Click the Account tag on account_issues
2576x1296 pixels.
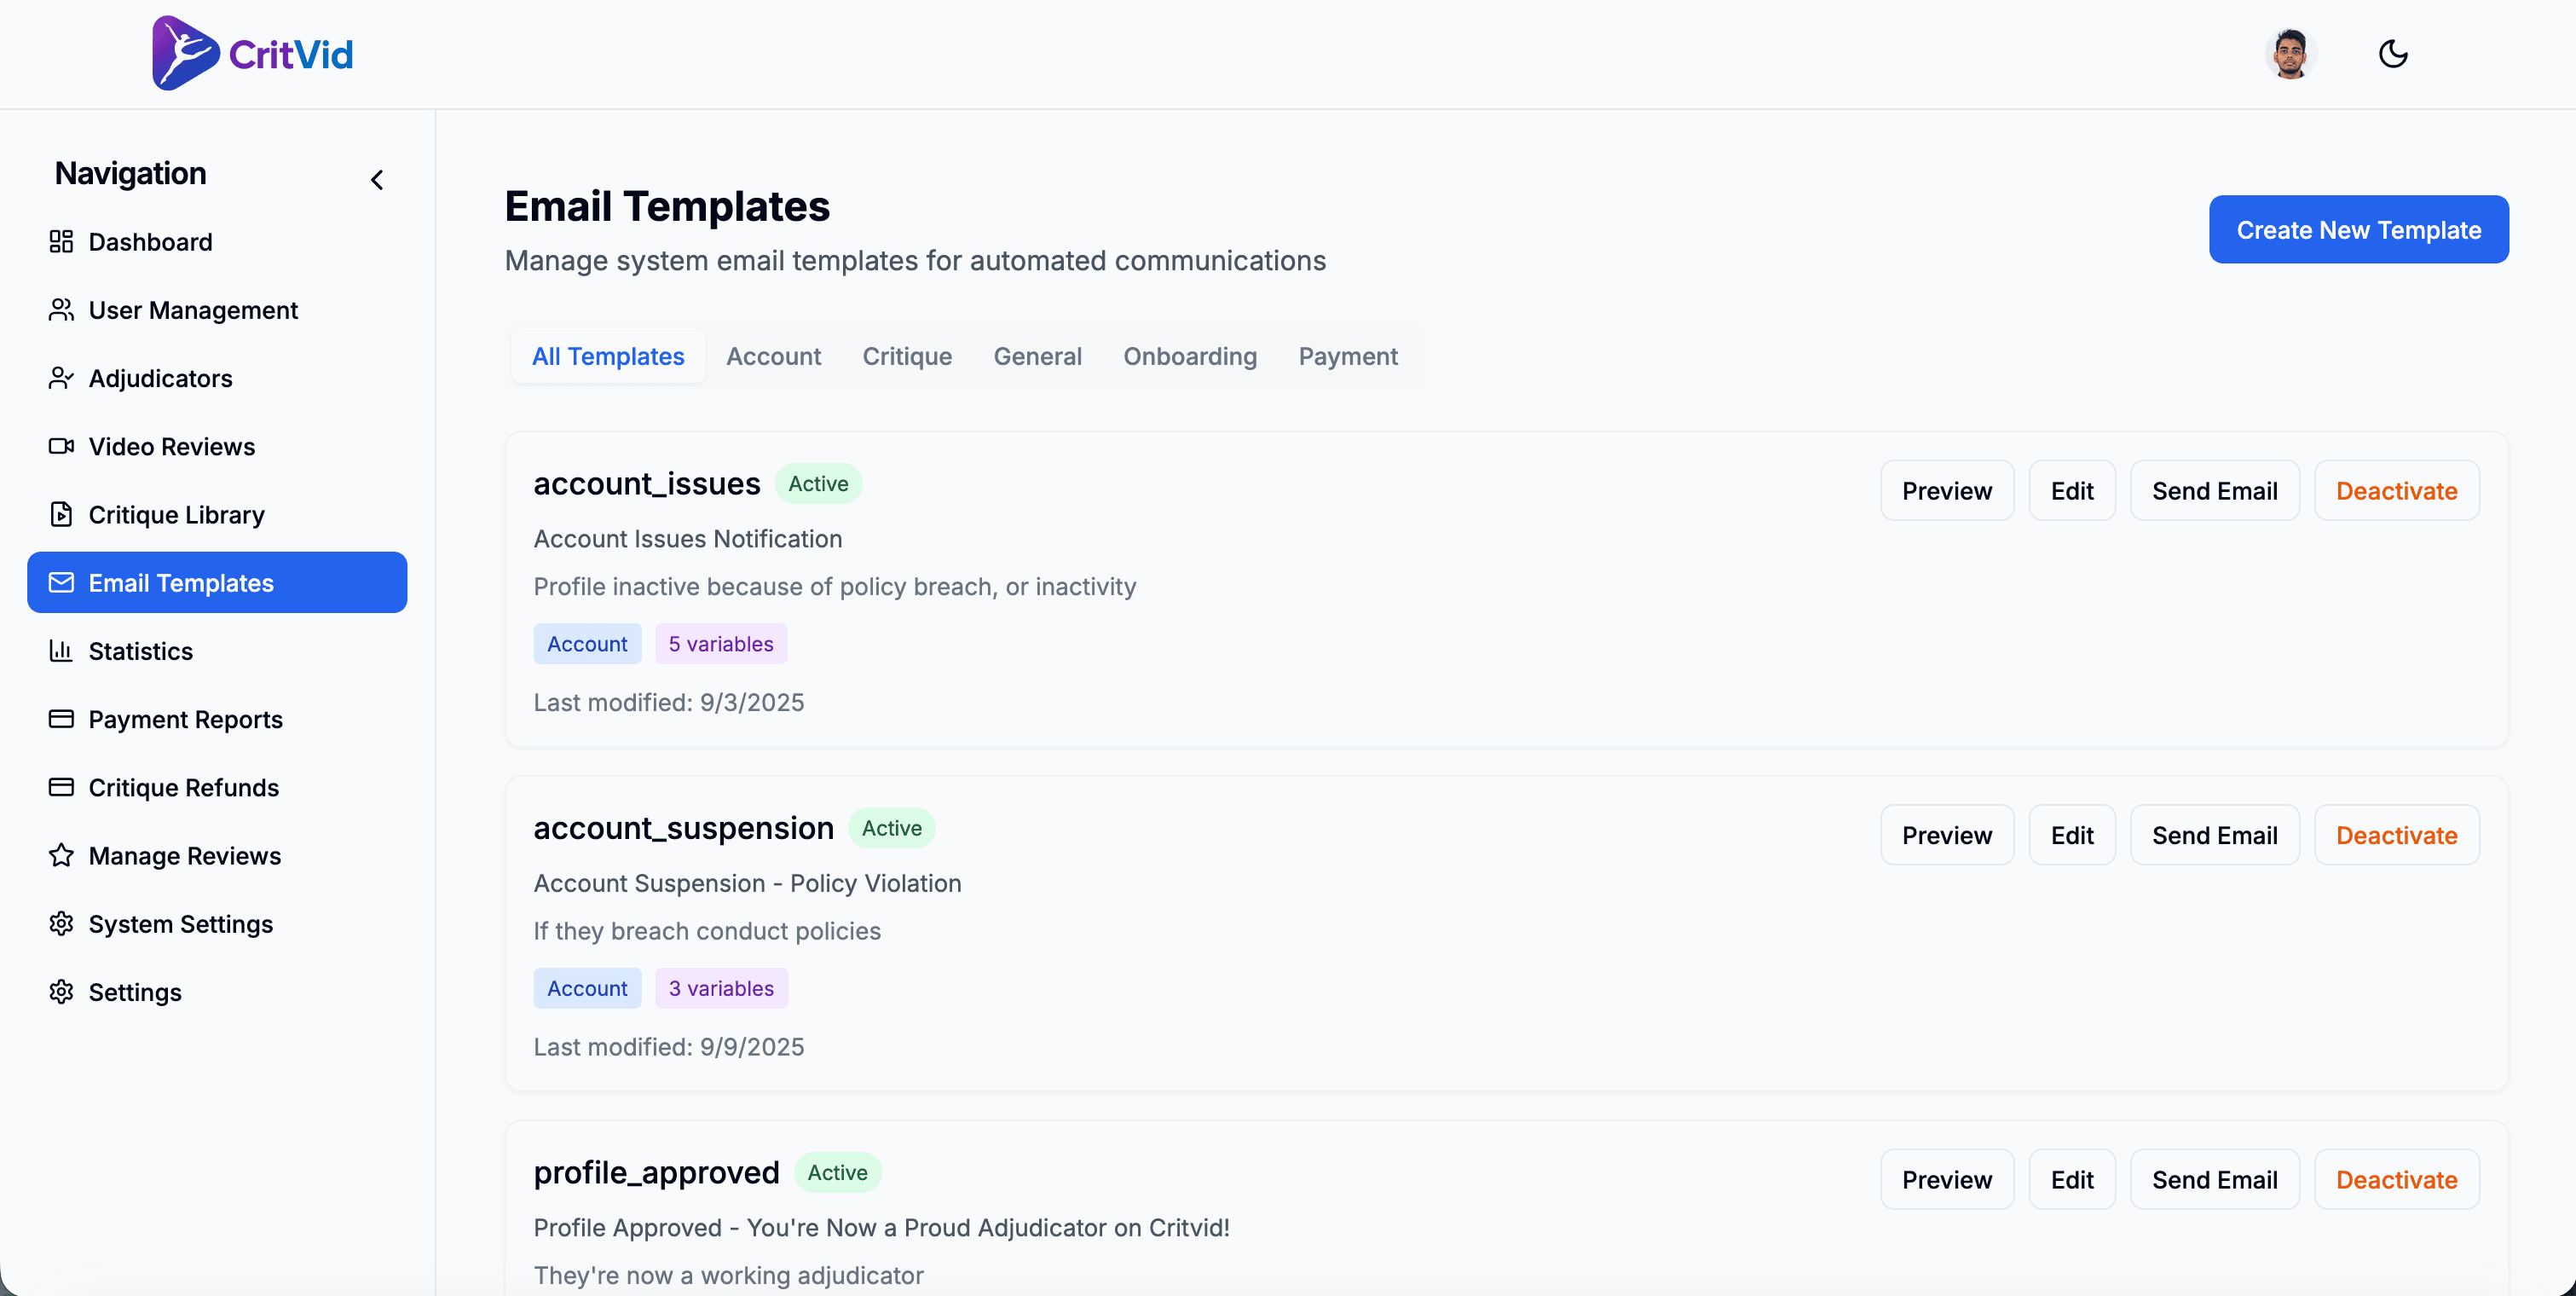pos(587,644)
